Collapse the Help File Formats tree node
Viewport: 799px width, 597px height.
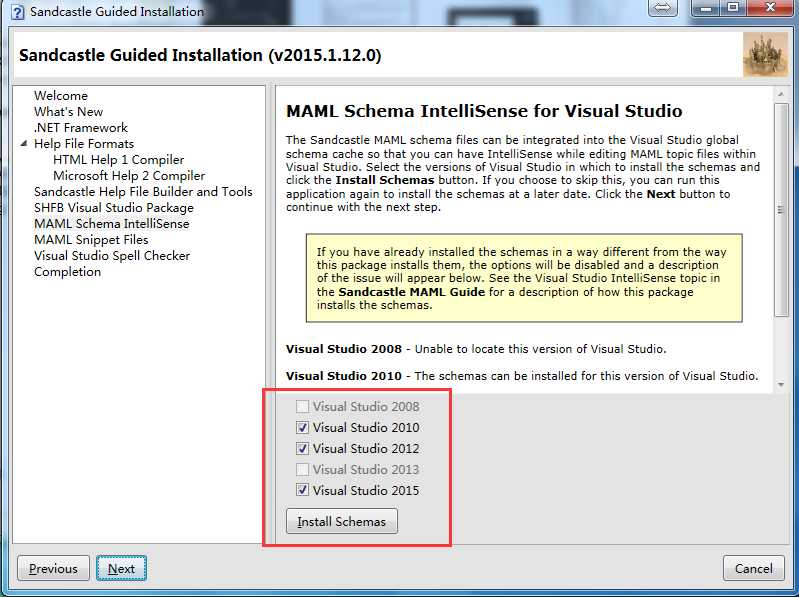pyautogui.click(x=23, y=144)
